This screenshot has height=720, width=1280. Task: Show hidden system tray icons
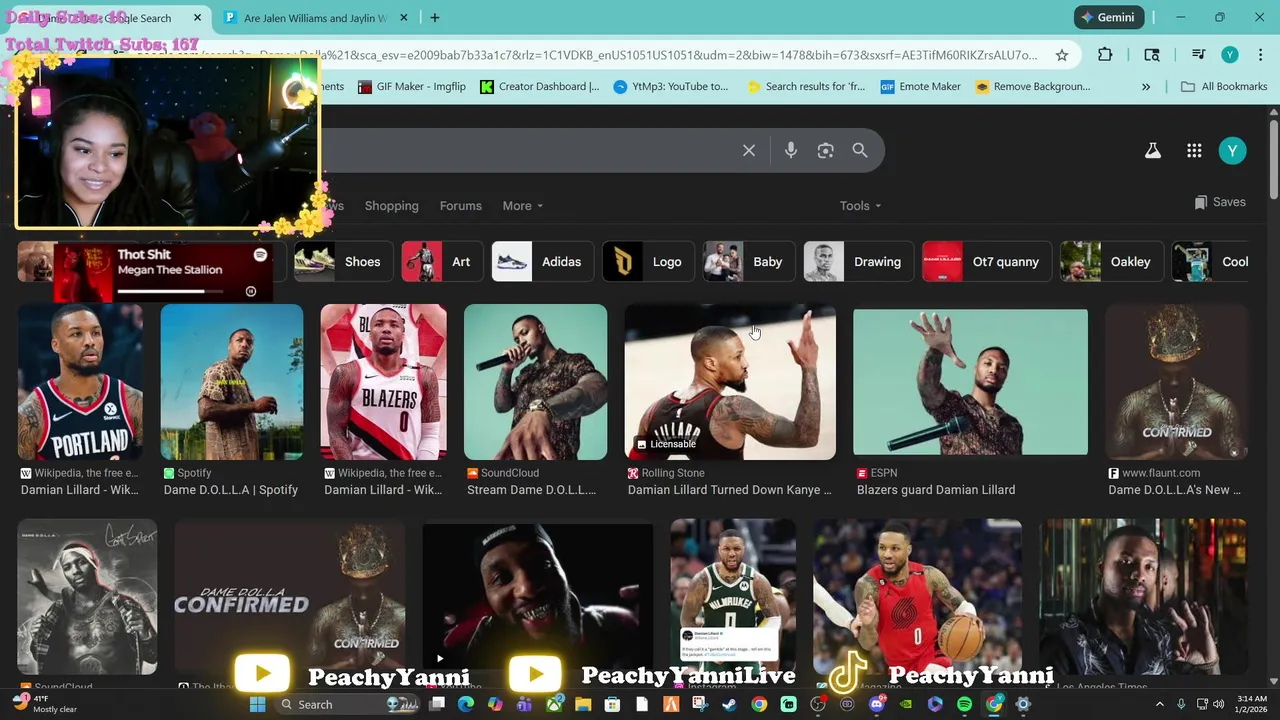[x=1160, y=704]
